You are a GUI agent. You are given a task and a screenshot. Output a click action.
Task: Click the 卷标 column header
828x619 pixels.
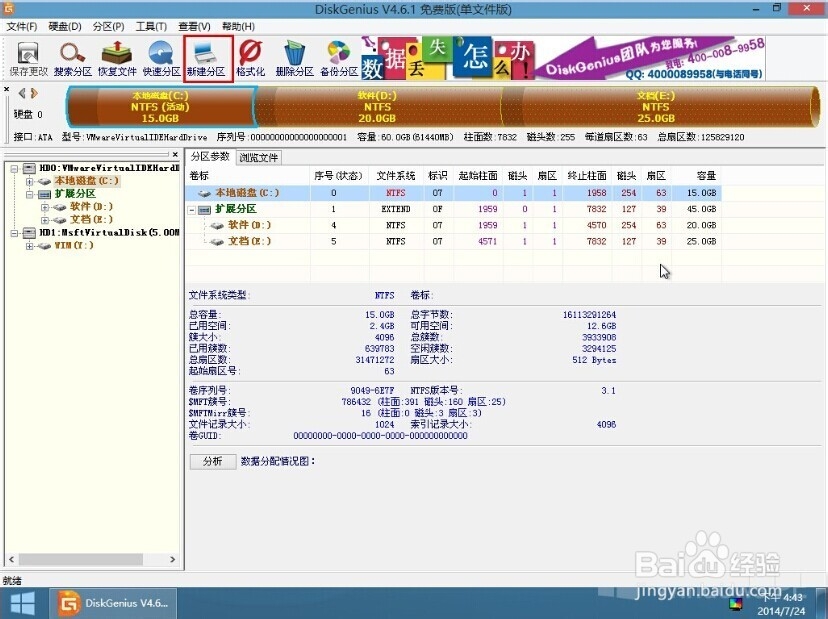247,176
